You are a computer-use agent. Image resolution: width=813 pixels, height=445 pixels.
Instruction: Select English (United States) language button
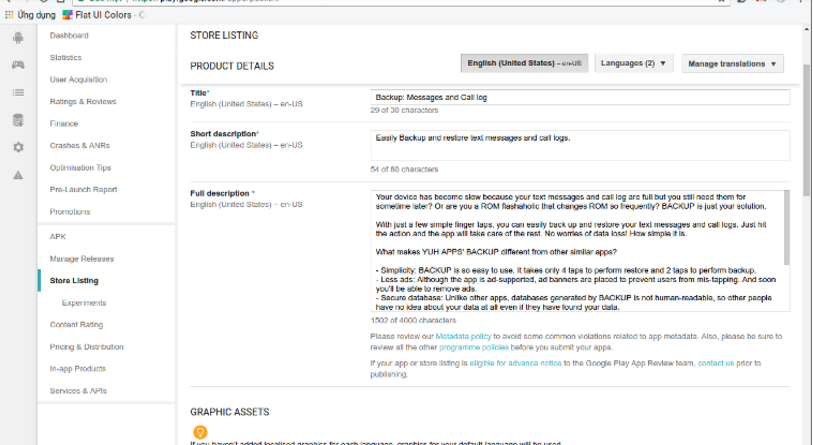click(524, 63)
